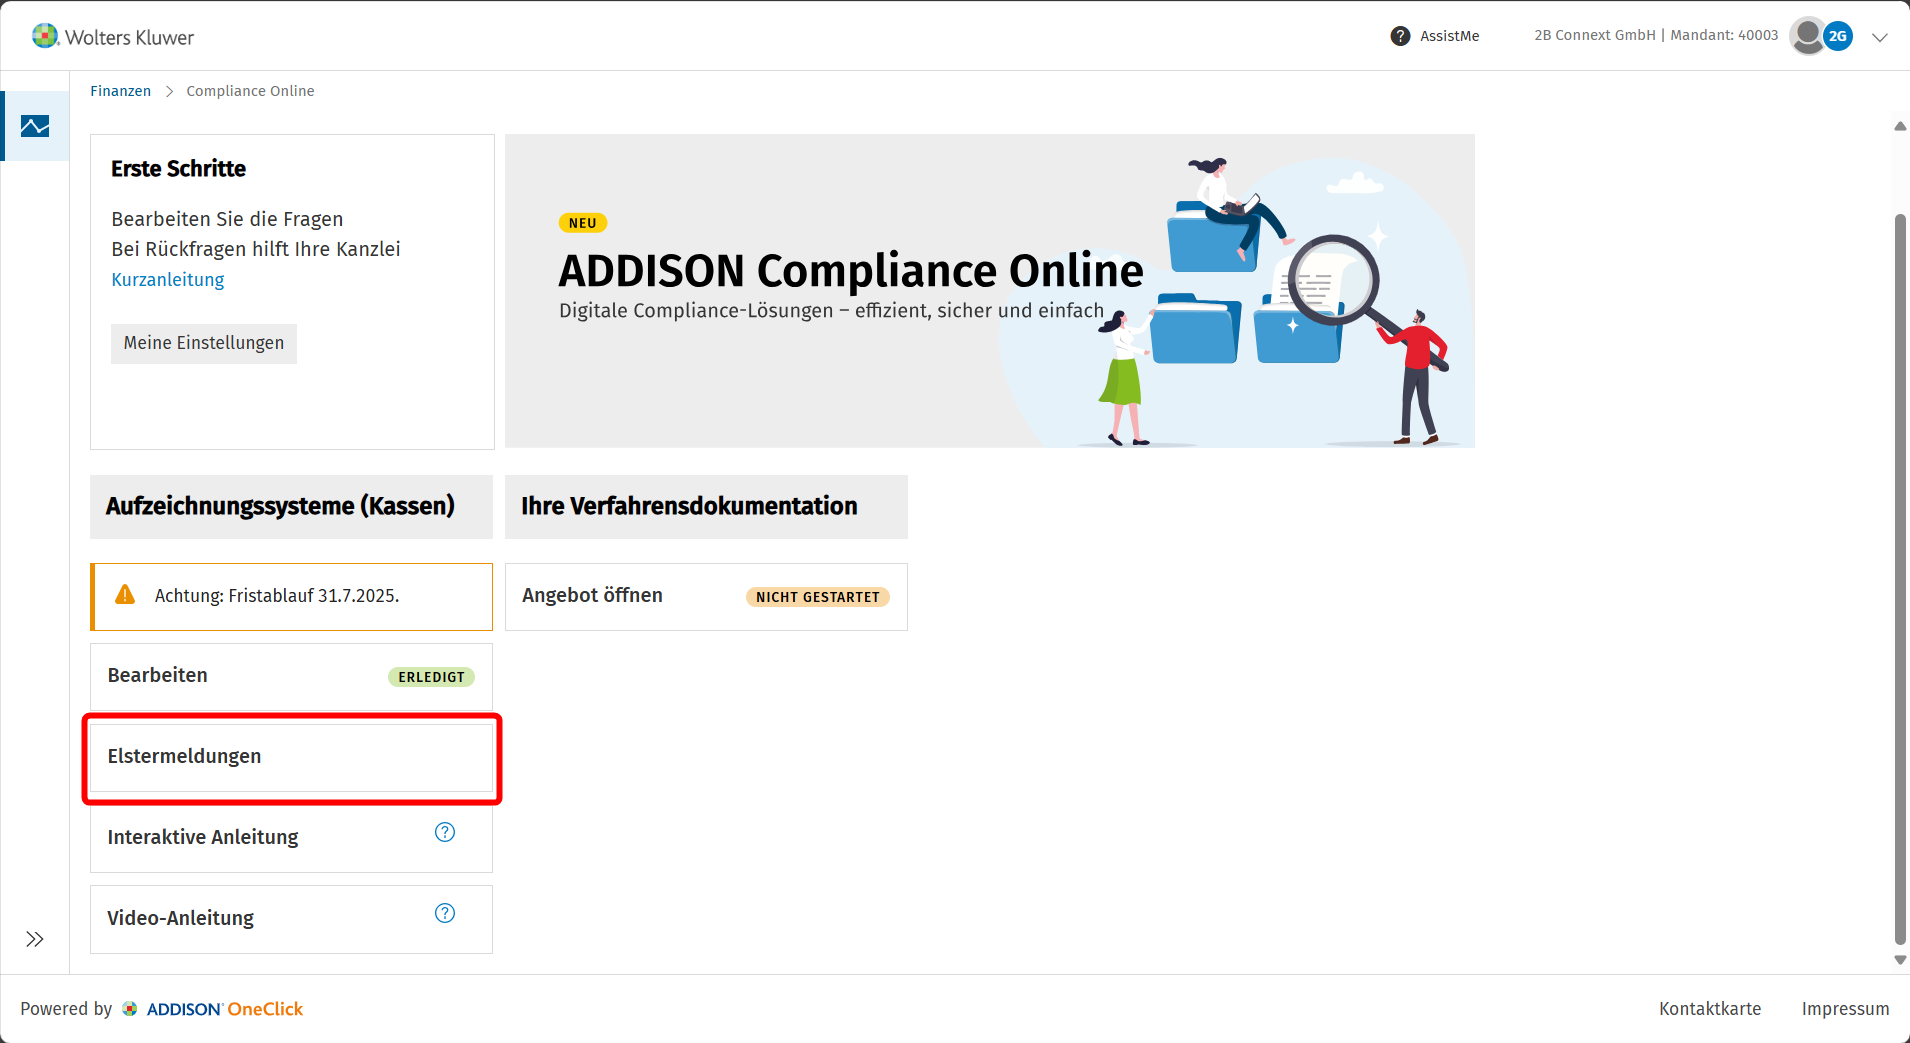Open the Elstermeldungen entry
The image size is (1910, 1043).
(291, 757)
